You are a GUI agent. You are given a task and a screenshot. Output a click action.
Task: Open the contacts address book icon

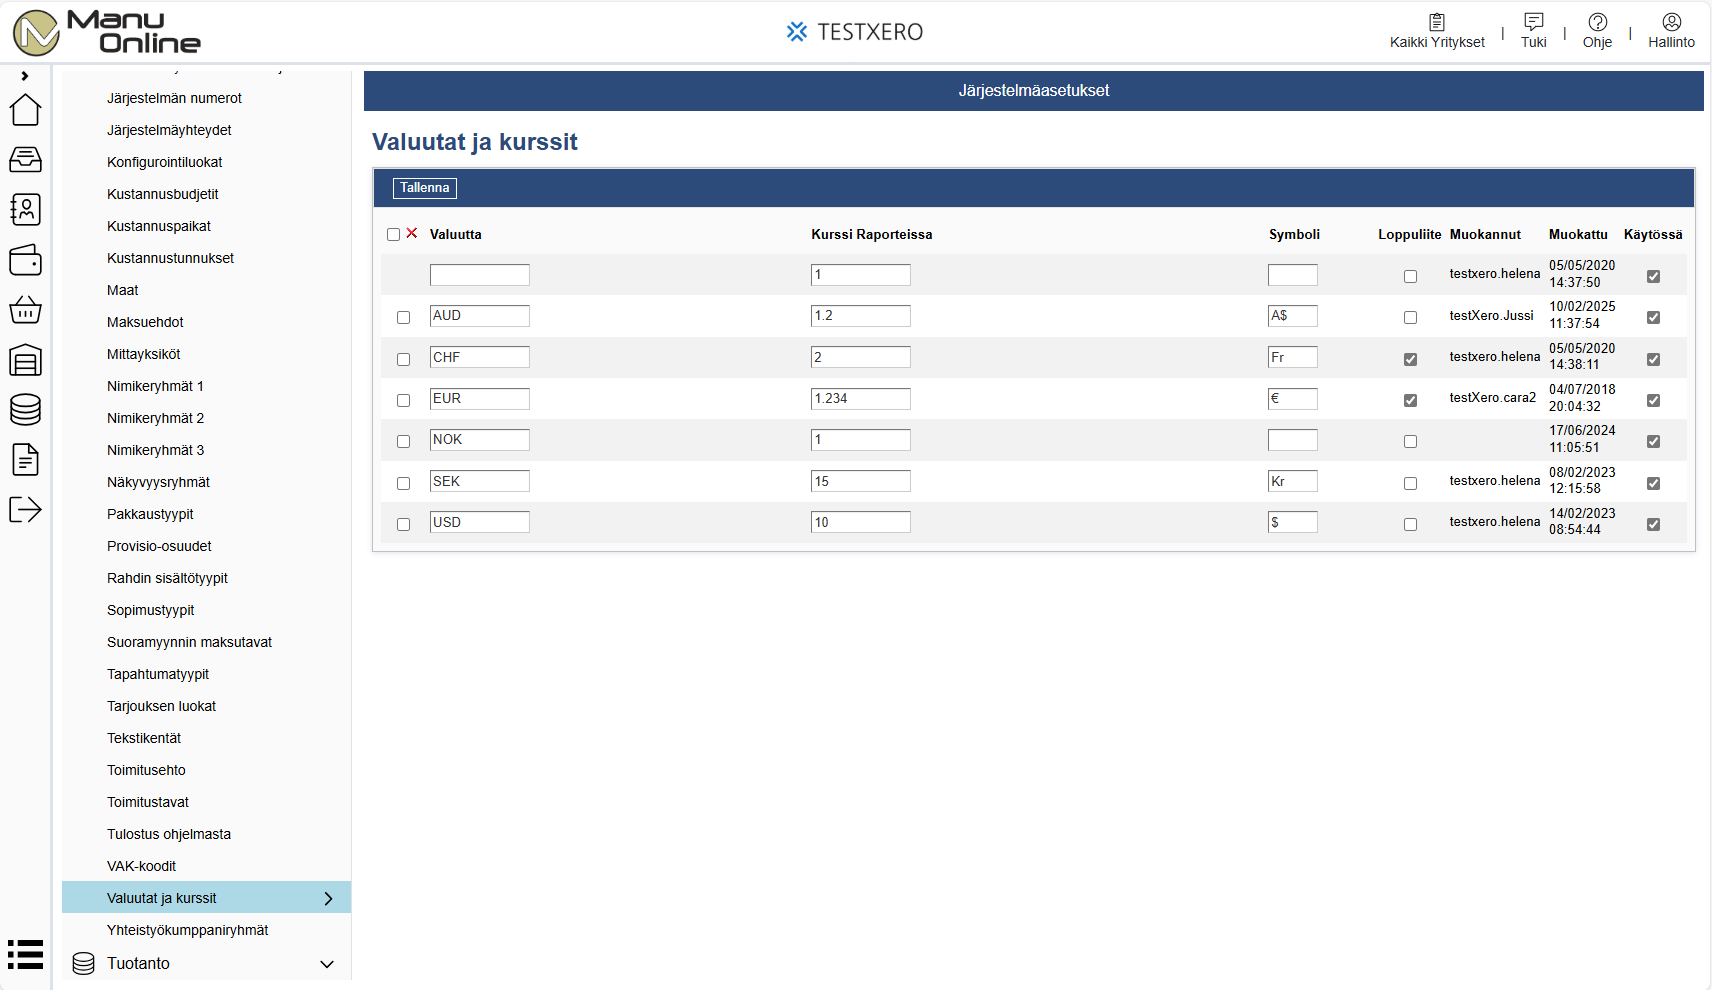click(25, 209)
